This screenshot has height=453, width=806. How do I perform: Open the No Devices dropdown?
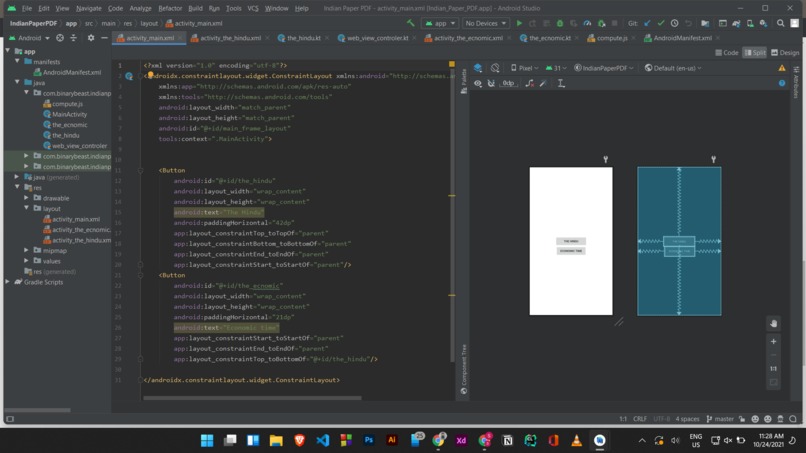tap(485, 23)
